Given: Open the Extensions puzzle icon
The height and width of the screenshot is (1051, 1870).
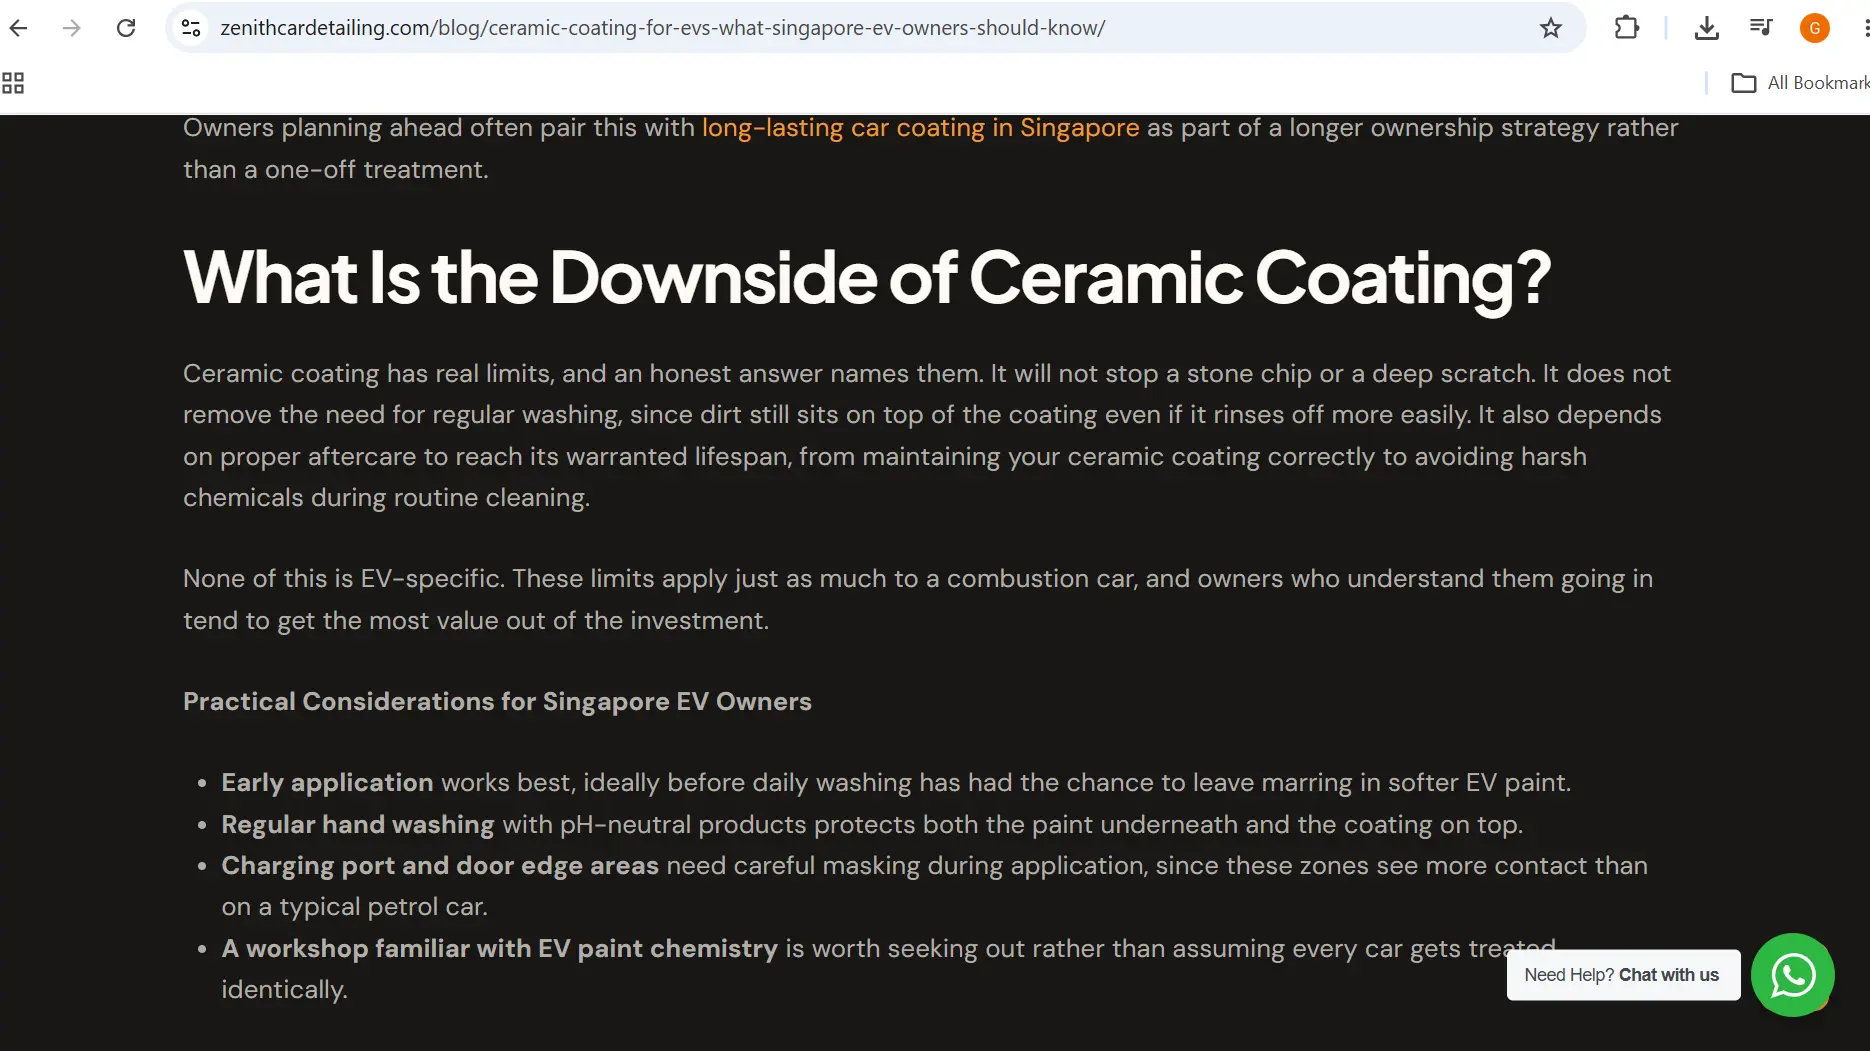Looking at the screenshot, I should 1627,28.
